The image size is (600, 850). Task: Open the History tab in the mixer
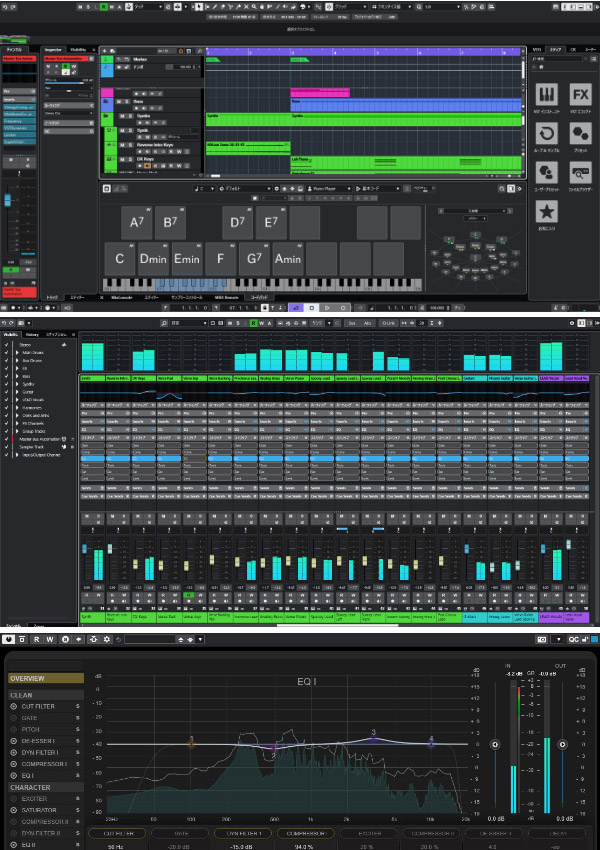[32, 334]
